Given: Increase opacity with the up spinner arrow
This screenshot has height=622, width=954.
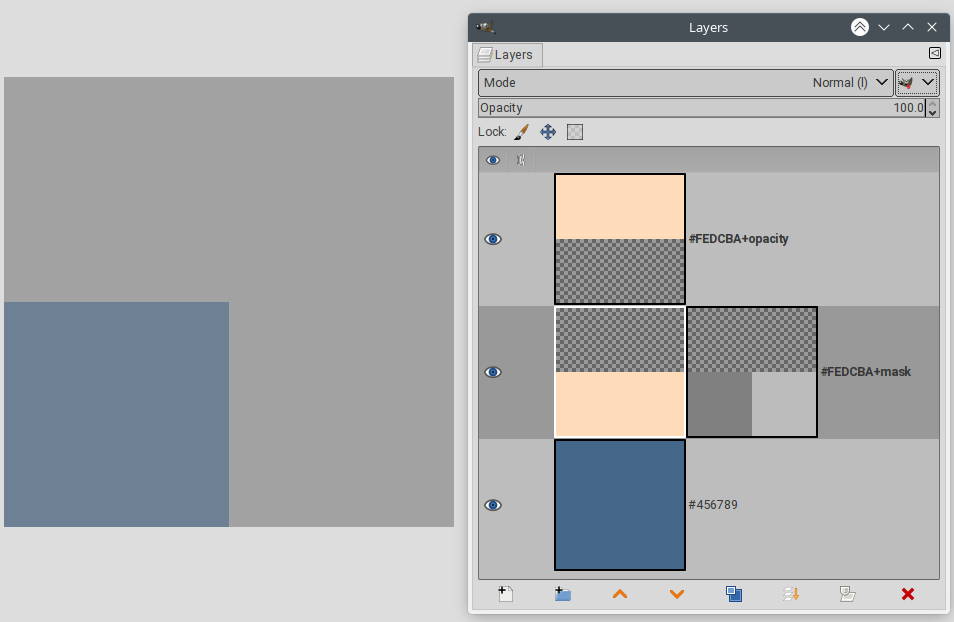Looking at the screenshot, I should click(932, 103).
